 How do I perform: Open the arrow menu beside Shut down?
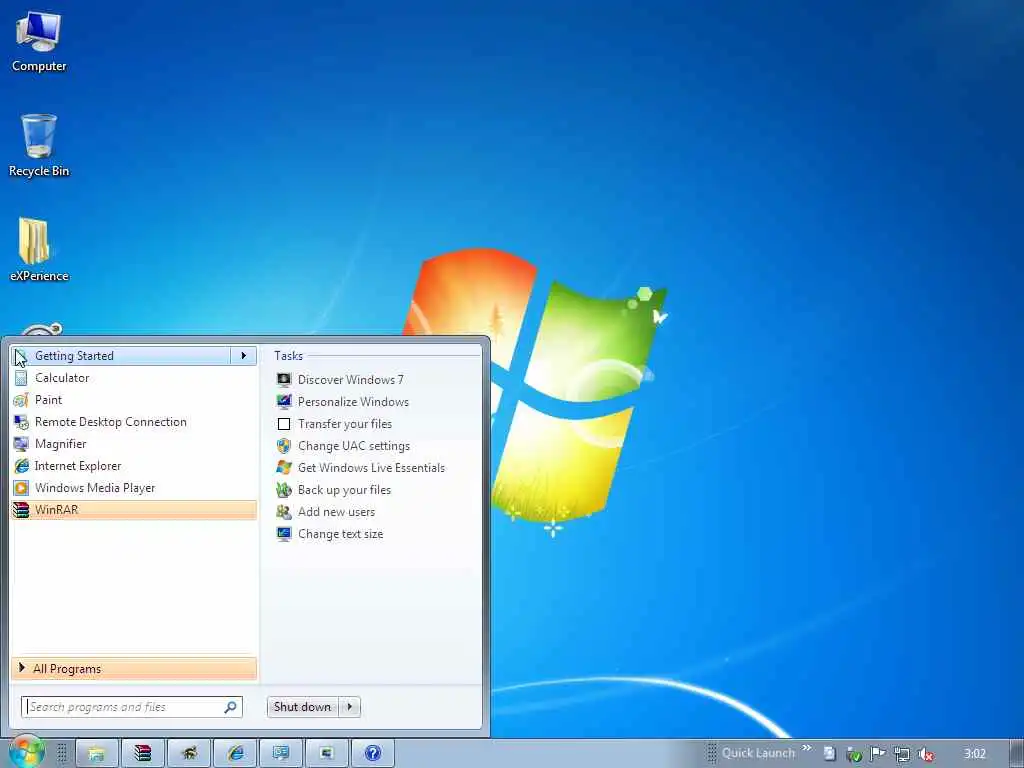coord(350,707)
